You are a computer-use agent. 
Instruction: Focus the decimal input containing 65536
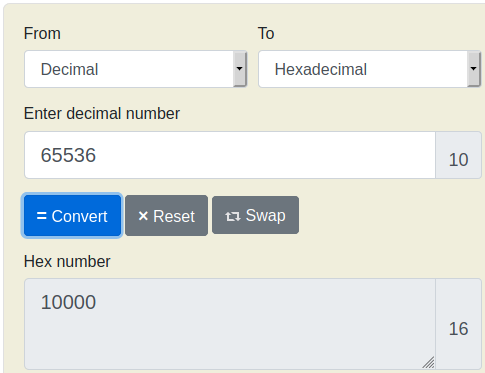click(230, 155)
